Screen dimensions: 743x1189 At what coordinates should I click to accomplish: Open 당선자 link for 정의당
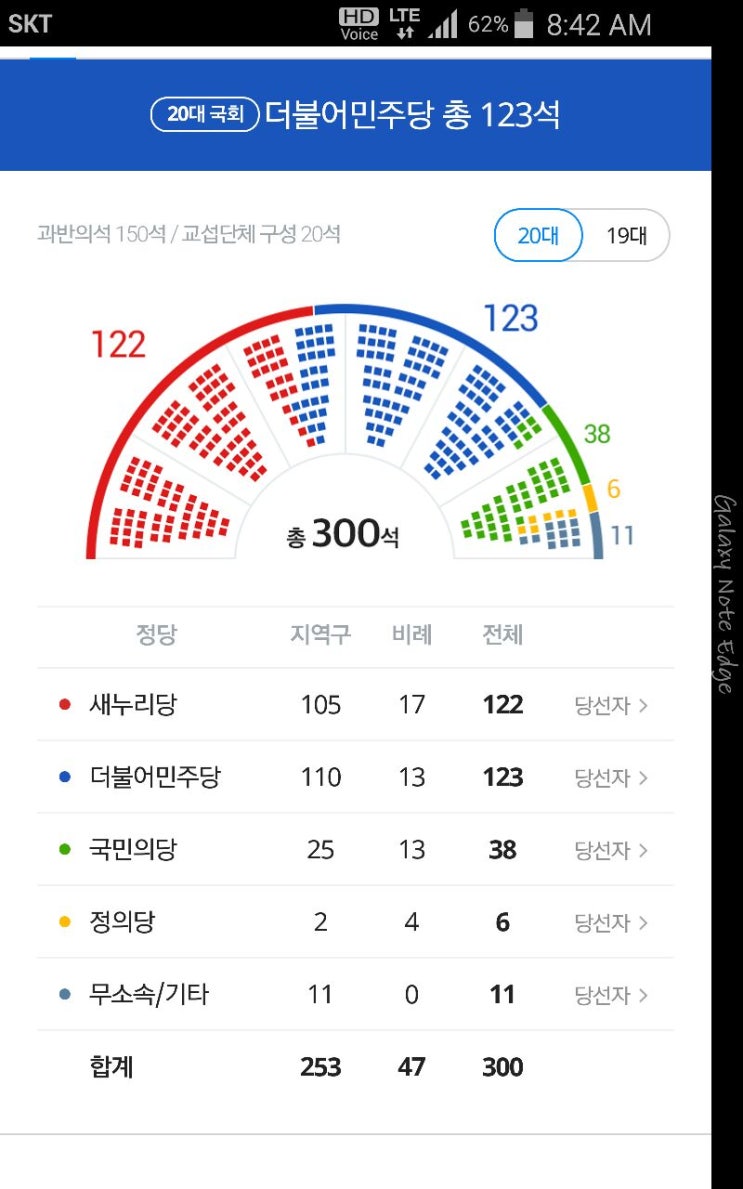[611, 922]
